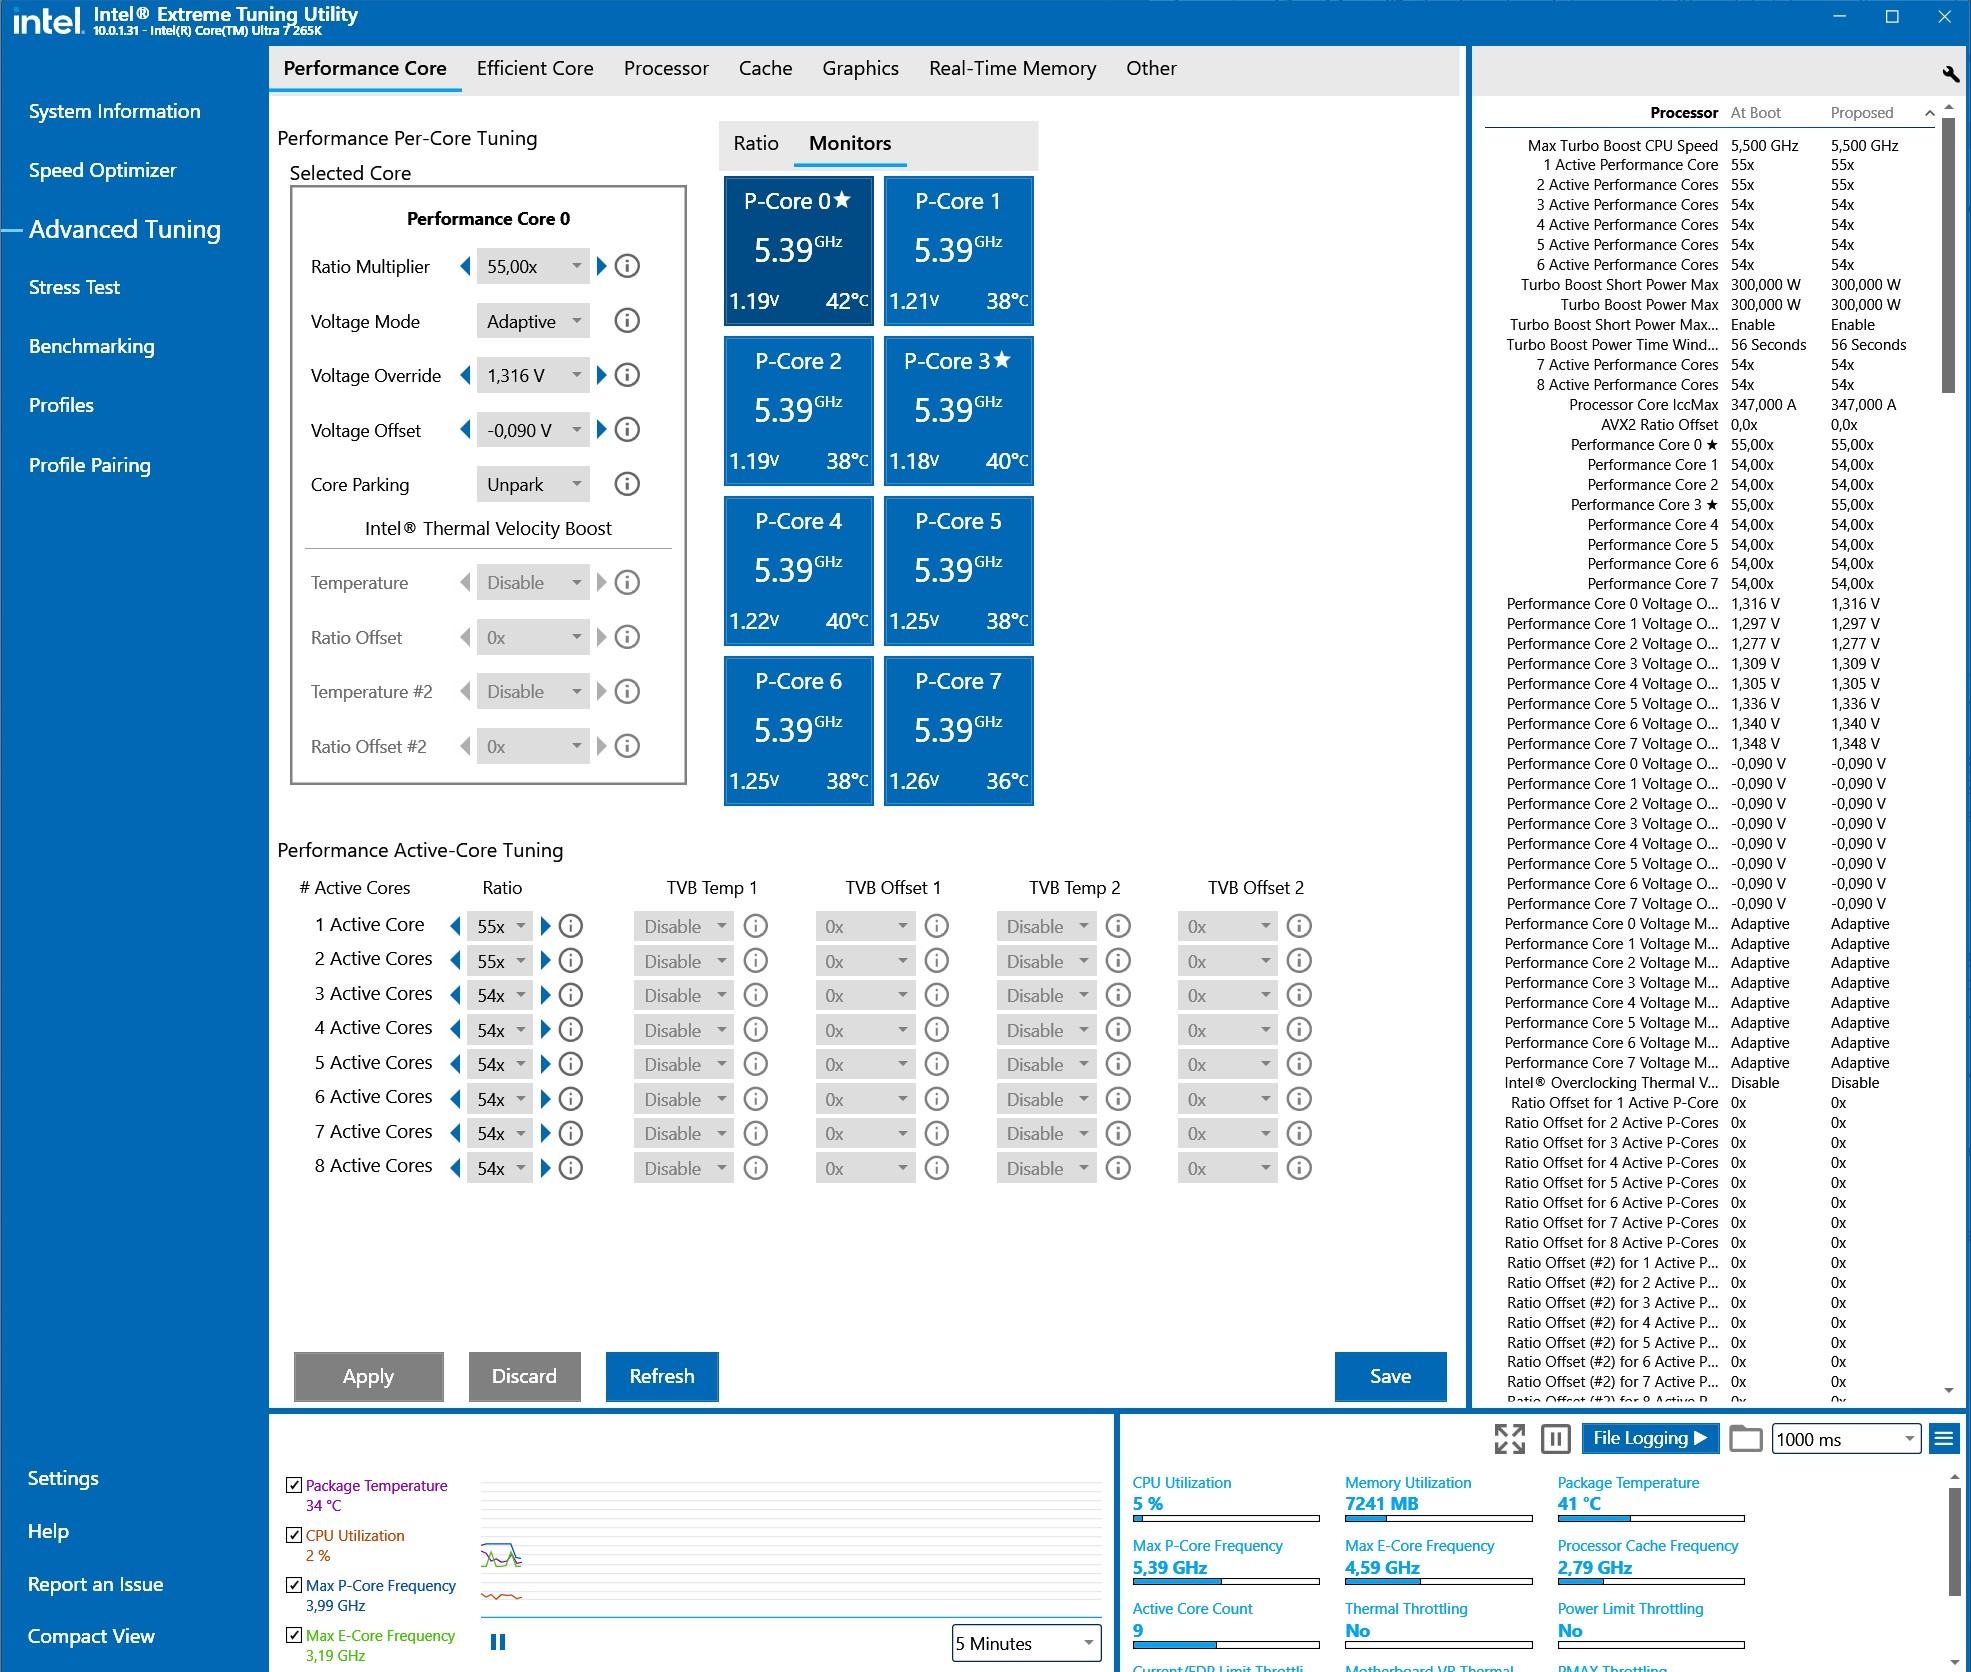Toggle CPU Utilization graph checkbox
The image size is (1971, 1672).
(x=294, y=1535)
